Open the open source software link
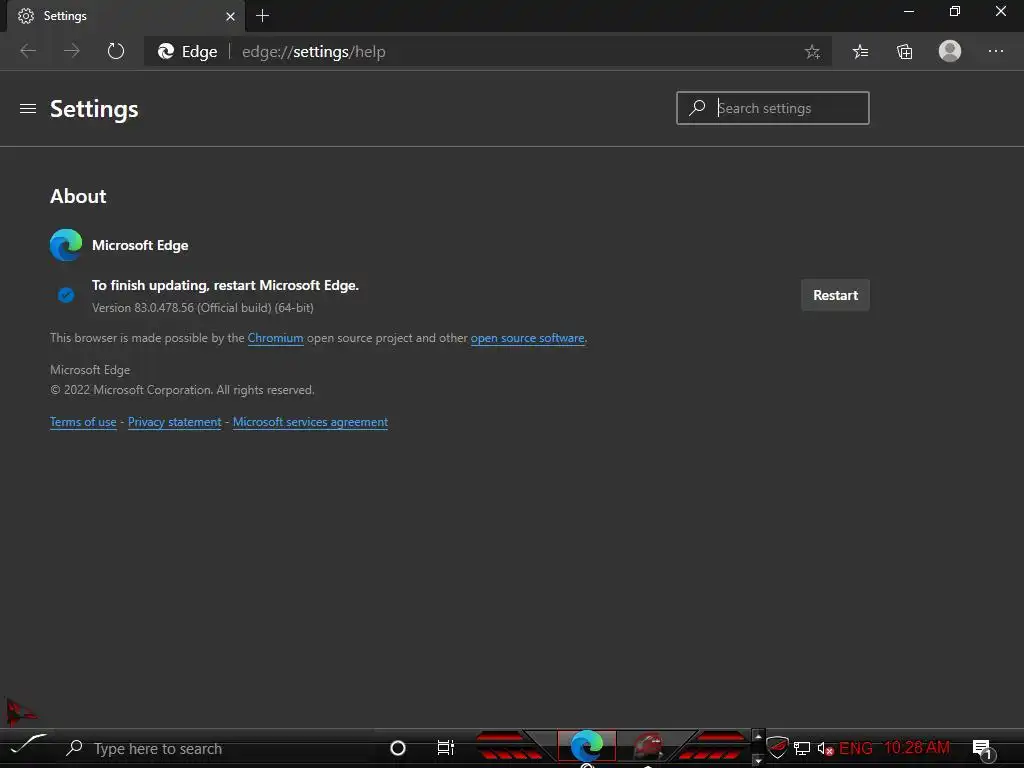The image size is (1024, 768). [527, 338]
